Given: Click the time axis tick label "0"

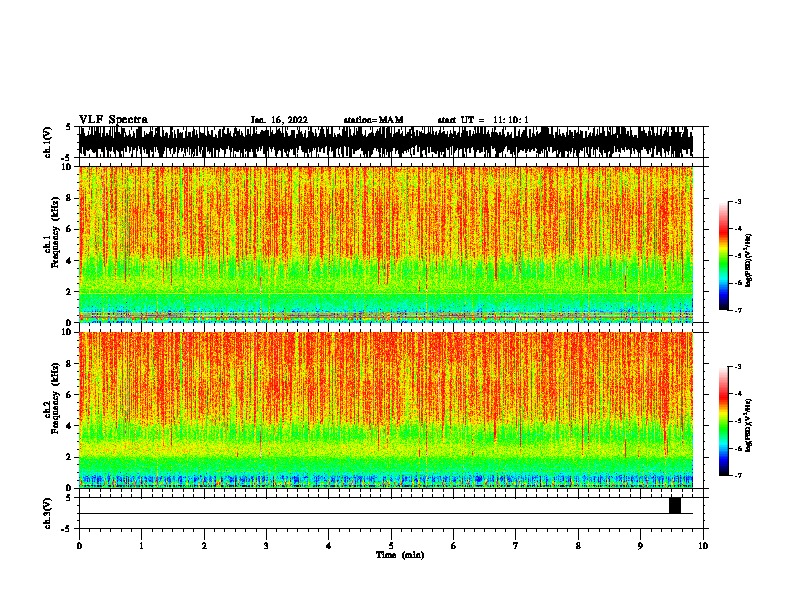Looking at the screenshot, I should click(79, 546).
